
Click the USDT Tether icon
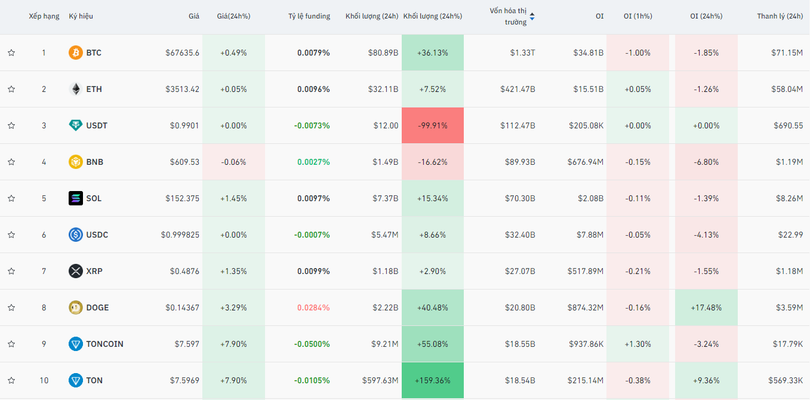pyautogui.click(x=75, y=126)
